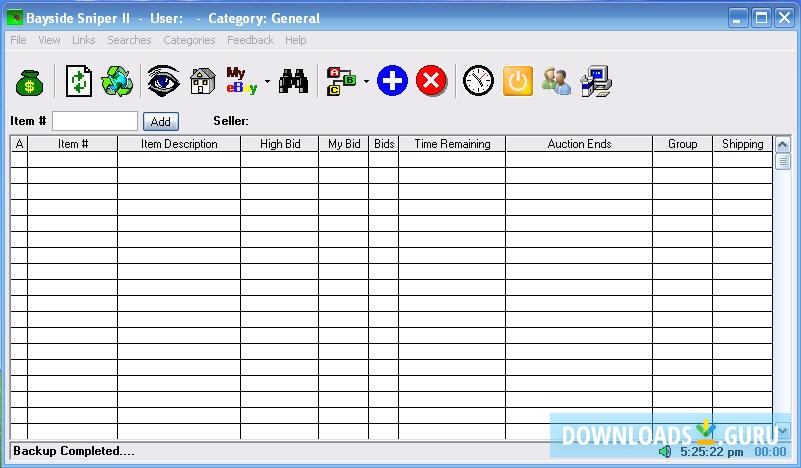Click the Backup Completed status text
This screenshot has width=801, height=468.
pyautogui.click(x=74, y=451)
